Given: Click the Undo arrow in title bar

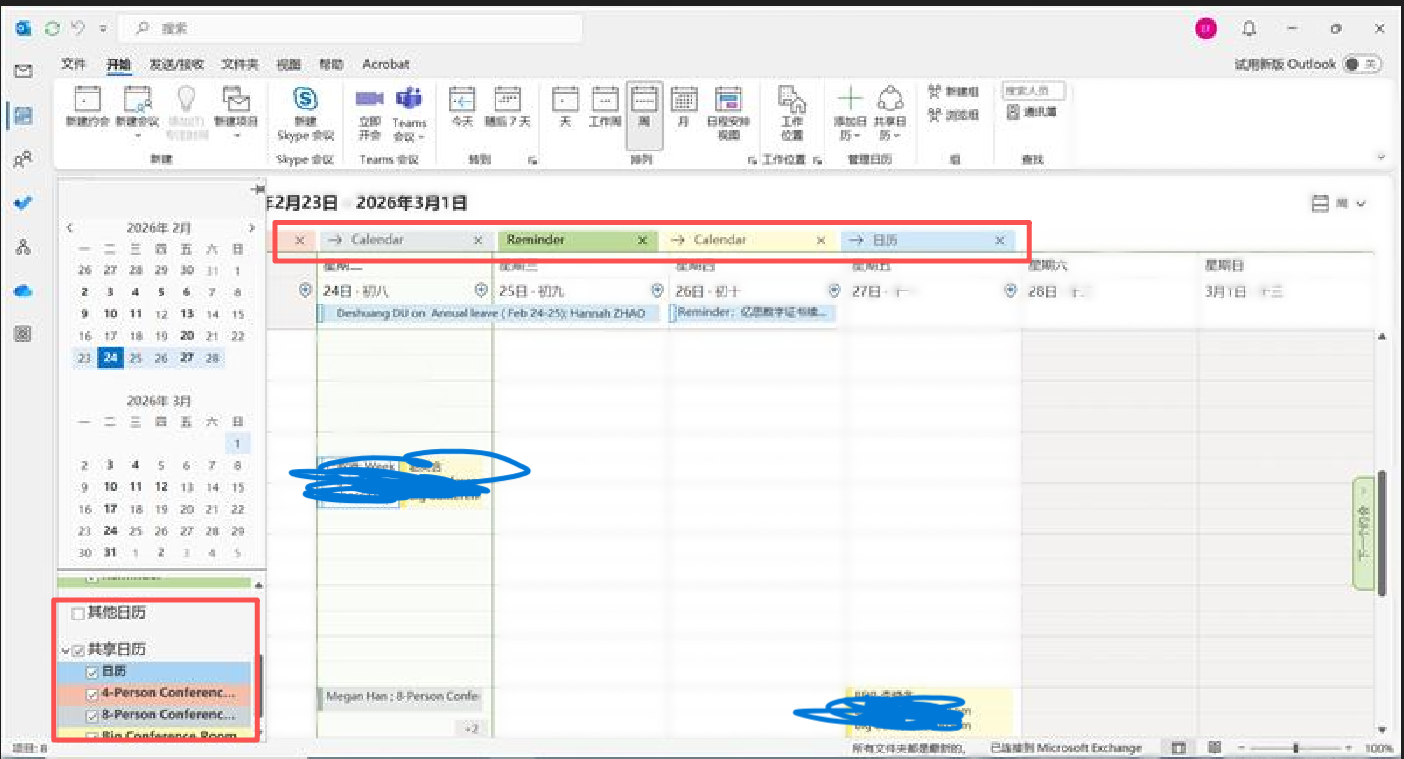Looking at the screenshot, I should pyautogui.click(x=78, y=29).
